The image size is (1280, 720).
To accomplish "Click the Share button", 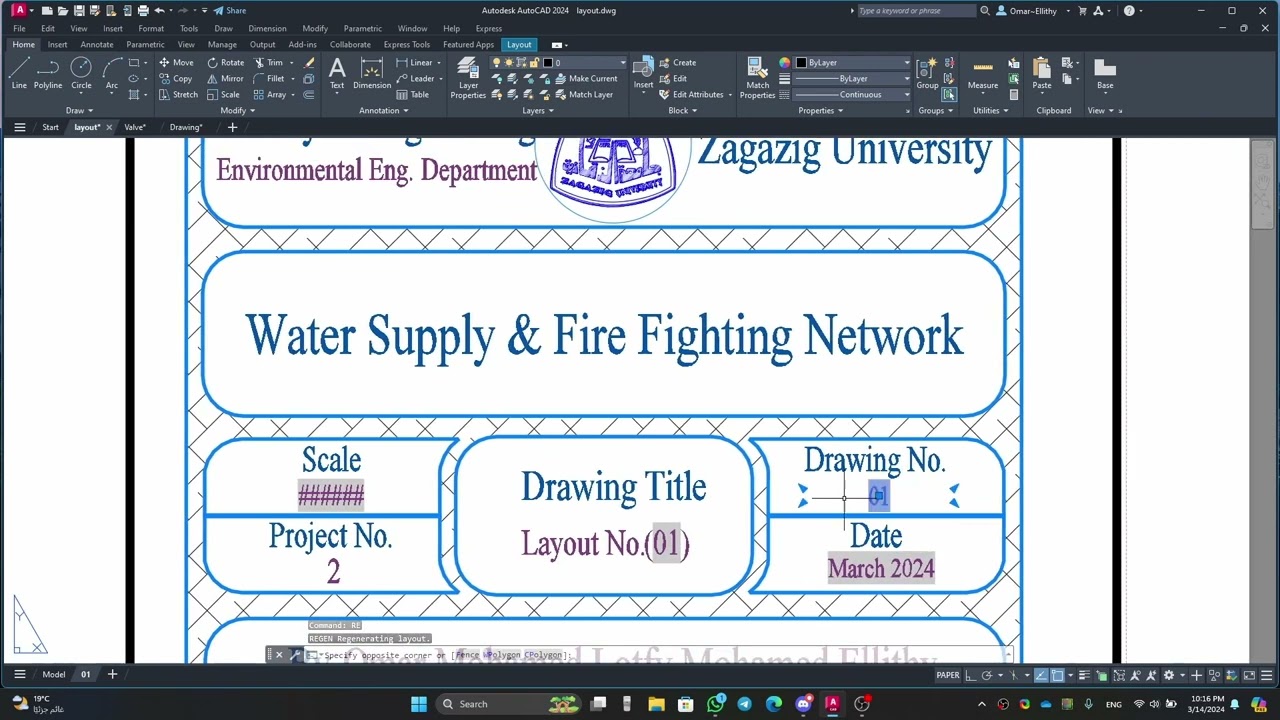I will click(x=230, y=11).
